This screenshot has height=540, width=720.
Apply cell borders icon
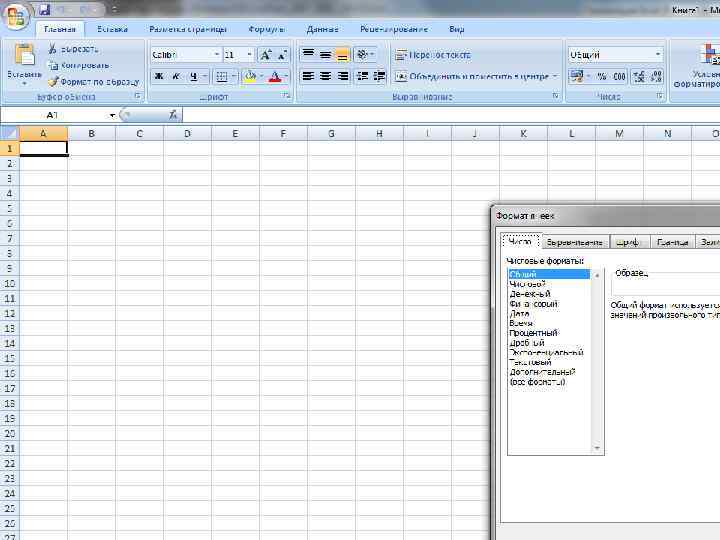click(221, 77)
